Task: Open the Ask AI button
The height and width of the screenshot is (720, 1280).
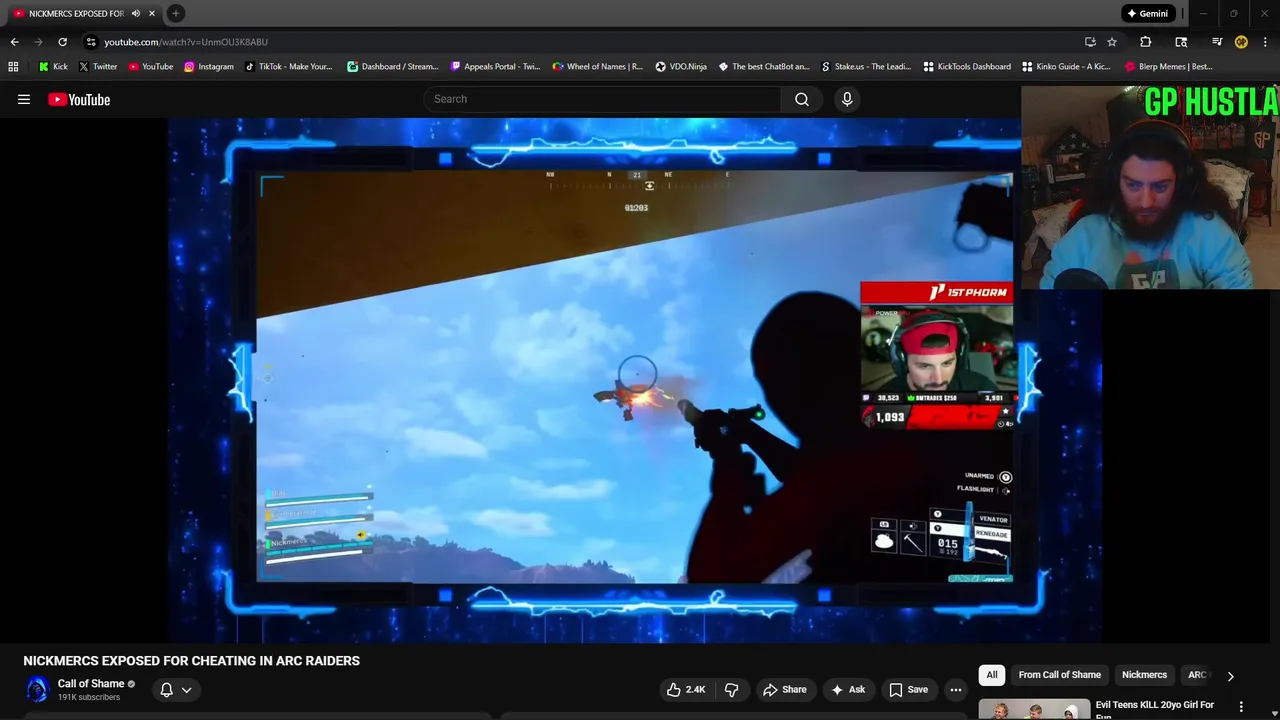Action: (x=847, y=689)
